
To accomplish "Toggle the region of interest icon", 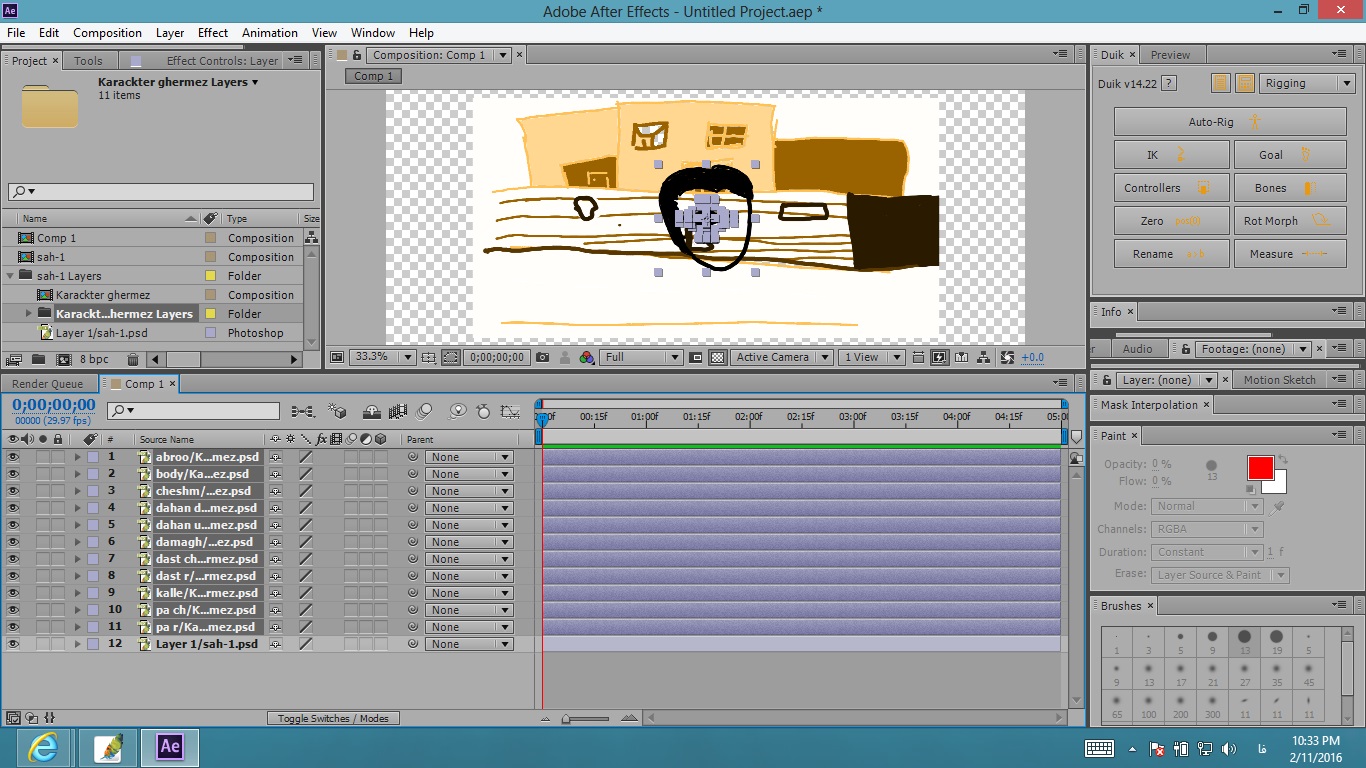I will pyautogui.click(x=697, y=357).
